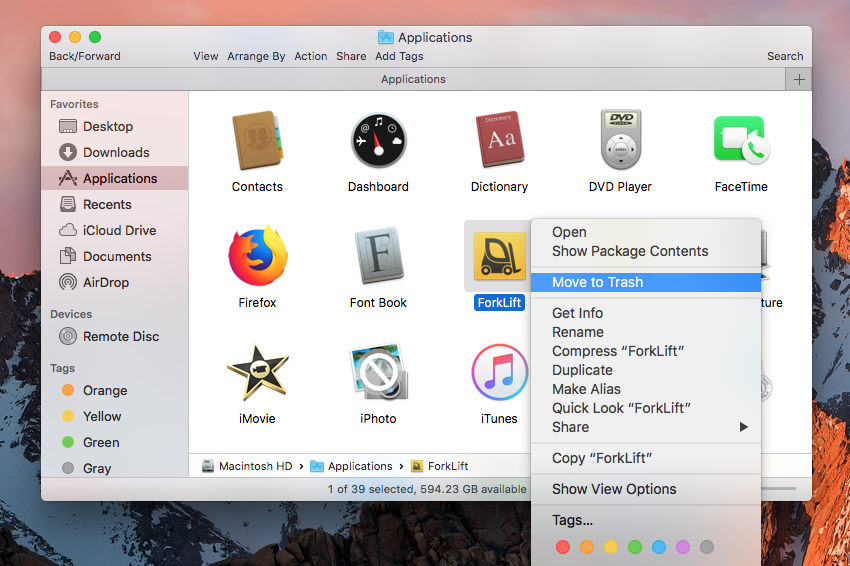Choose Show Package Contents
The height and width of the screenshot is (566, 850).
click(646, 251)
